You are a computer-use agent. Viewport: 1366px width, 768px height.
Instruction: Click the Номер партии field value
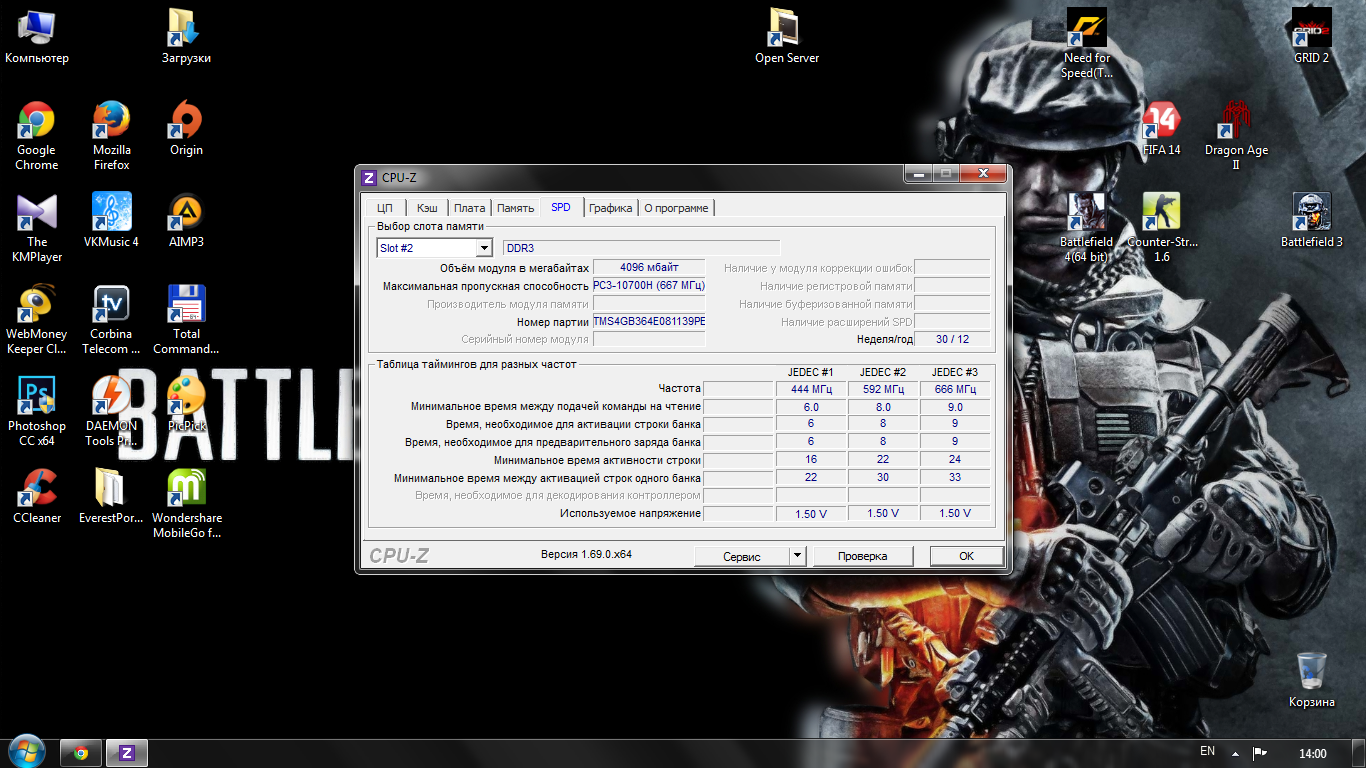tap(649, 321)
